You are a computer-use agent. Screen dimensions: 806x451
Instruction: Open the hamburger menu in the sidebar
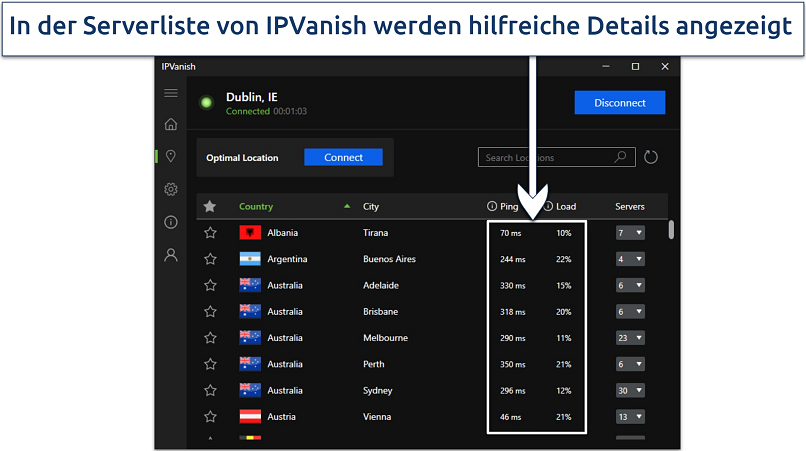[171, 93]
